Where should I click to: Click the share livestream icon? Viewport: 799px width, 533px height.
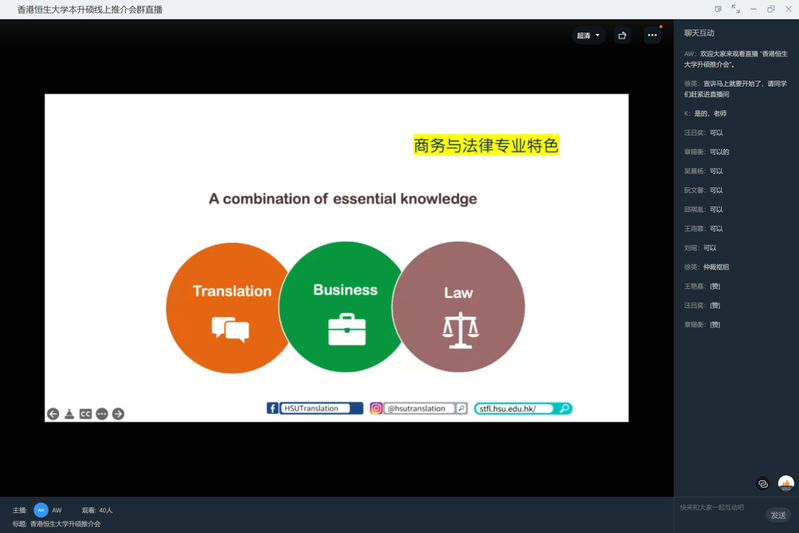[x=622, y=35]
